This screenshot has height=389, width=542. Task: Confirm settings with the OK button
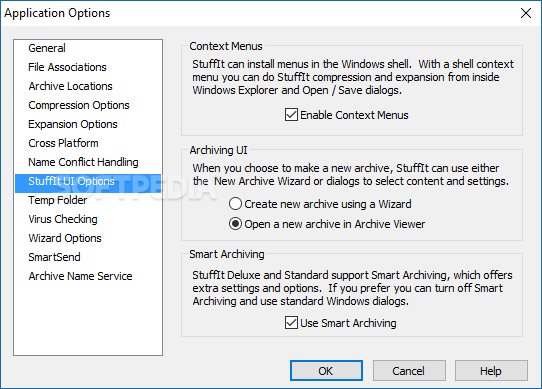click(326, 371)
